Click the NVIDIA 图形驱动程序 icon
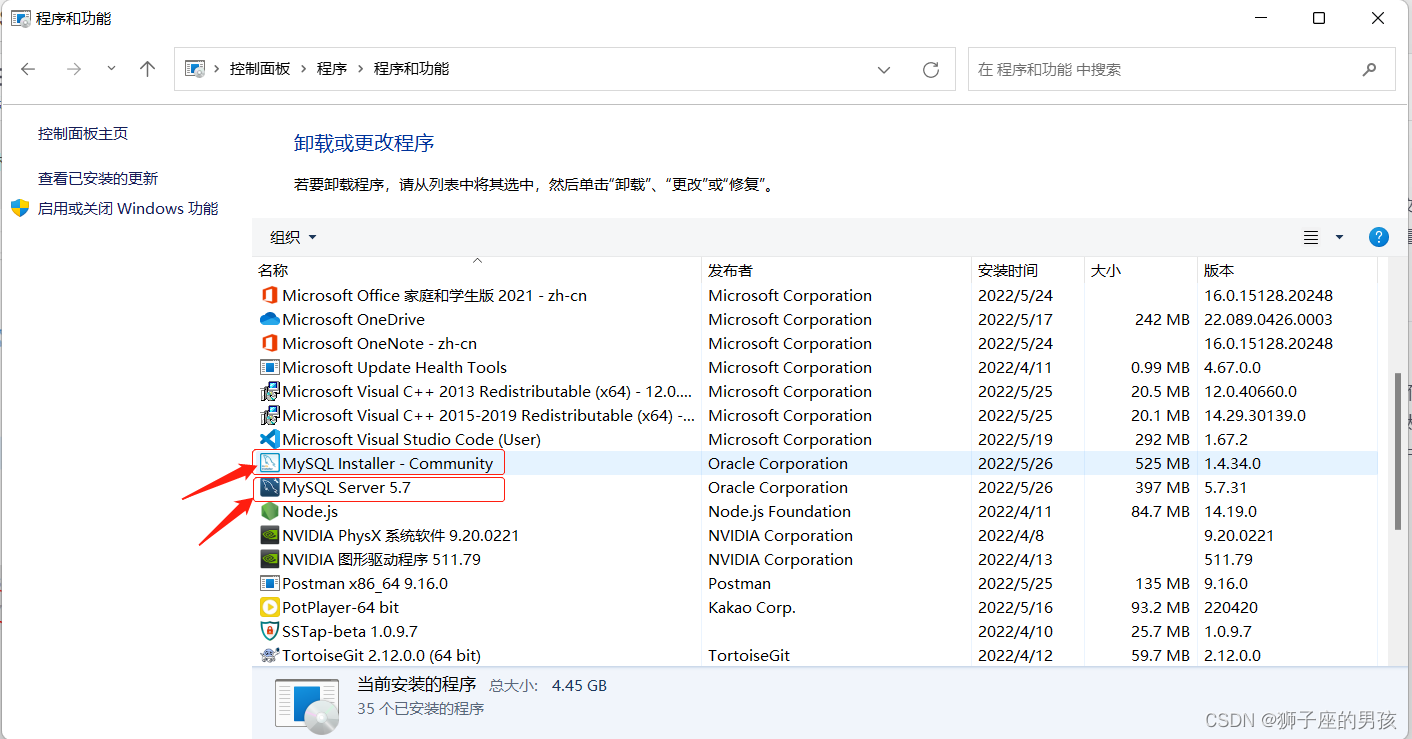Viewport: 1412px width, 739px height. [x=269, y=559]
